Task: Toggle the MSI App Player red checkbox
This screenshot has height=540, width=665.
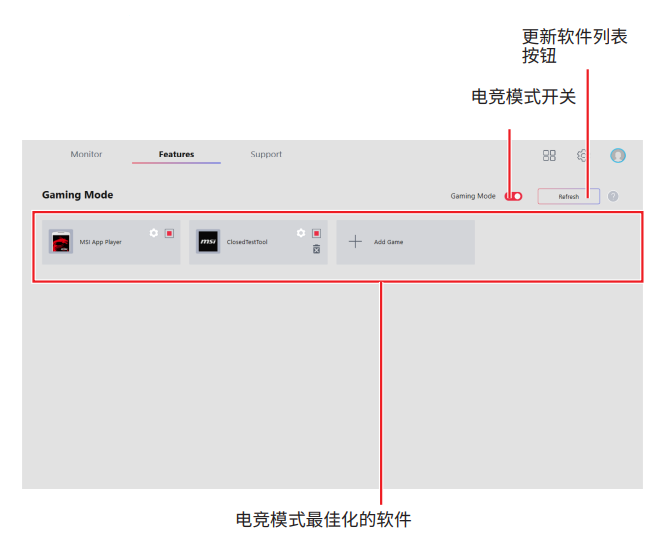Action: click(169, 233)
